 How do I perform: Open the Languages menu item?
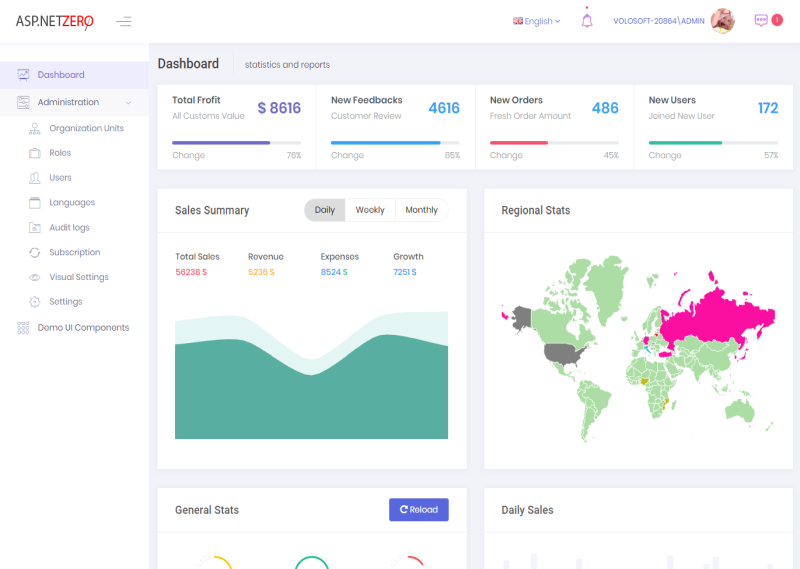(x=72, y=203)
